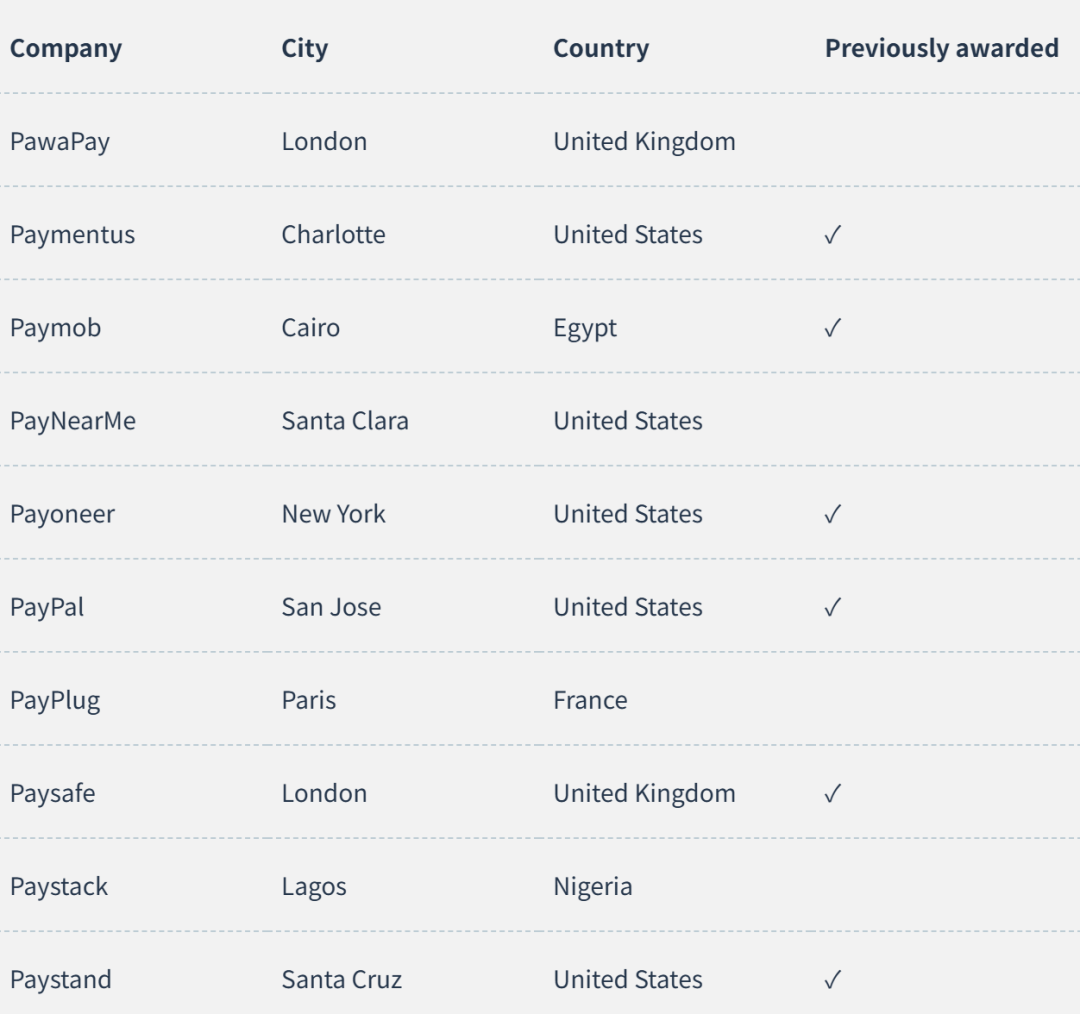
Task: Click the Country column header
Action: coord(601,49)
